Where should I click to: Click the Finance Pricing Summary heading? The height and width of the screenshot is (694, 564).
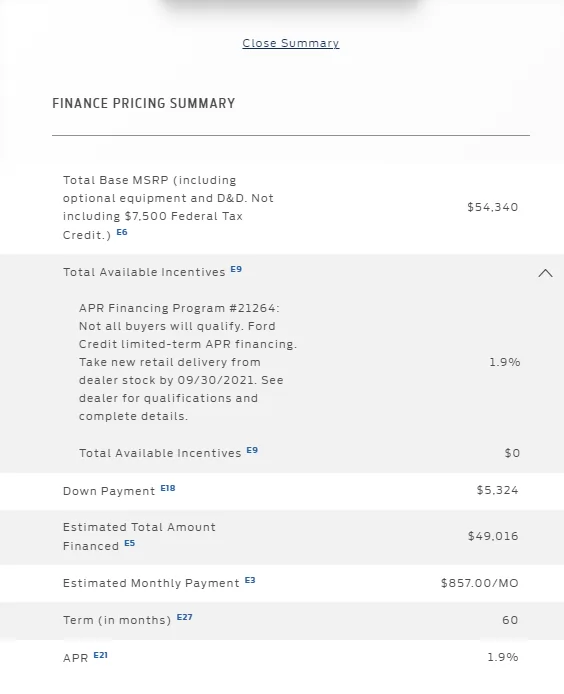pyautogui.click(x=143, y=104)
